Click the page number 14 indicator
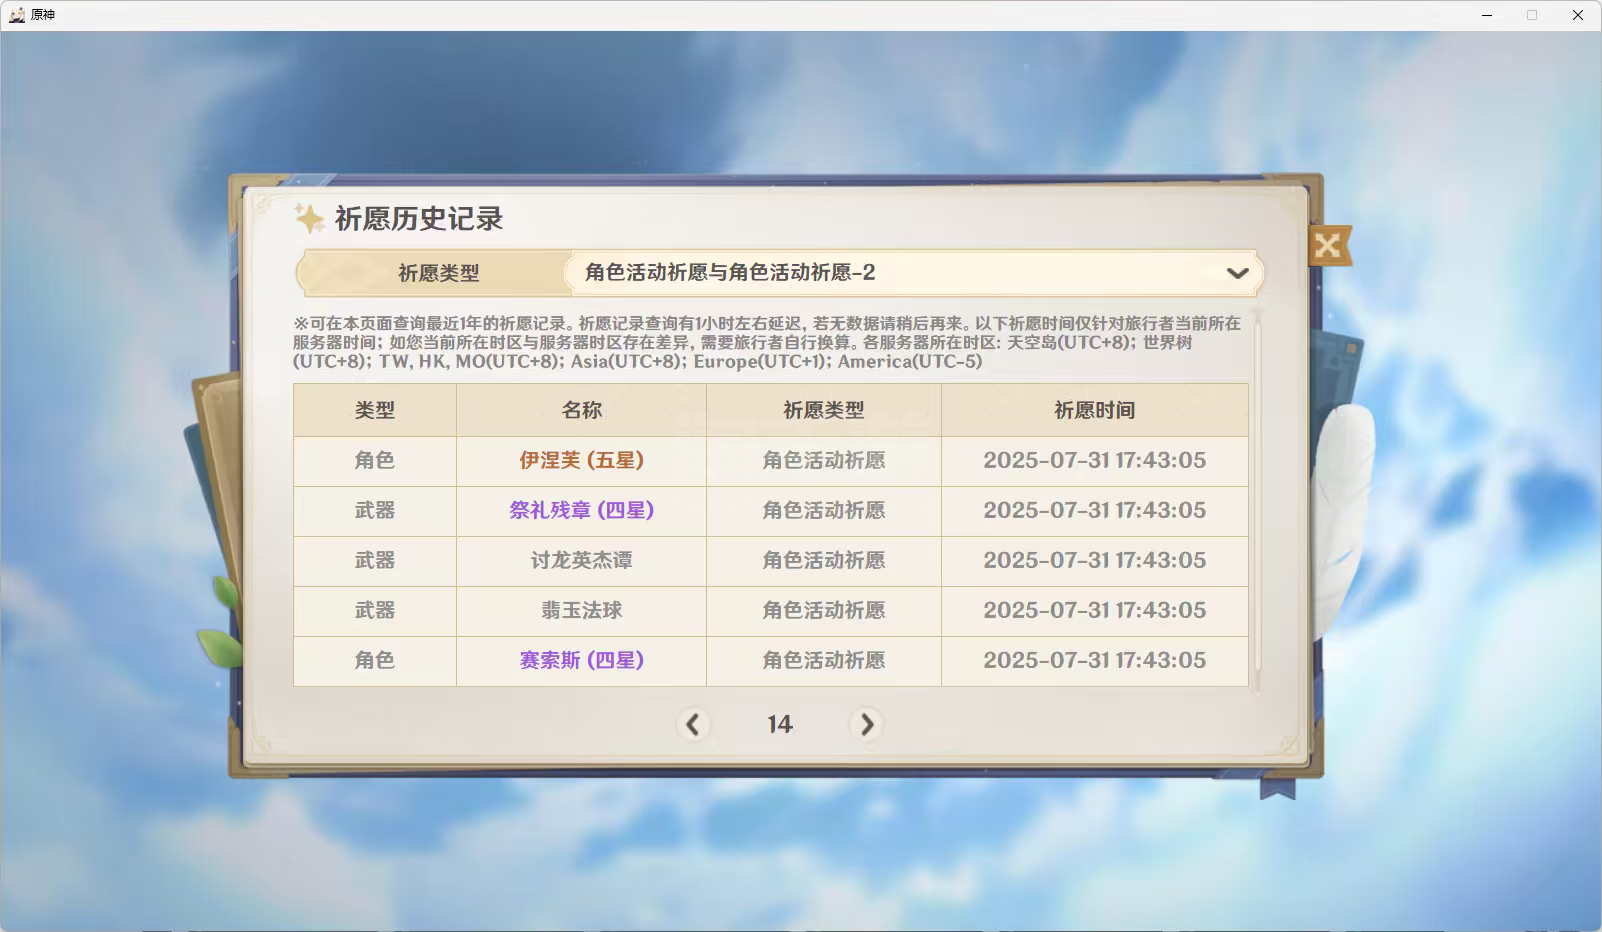 tap(779, 724)
